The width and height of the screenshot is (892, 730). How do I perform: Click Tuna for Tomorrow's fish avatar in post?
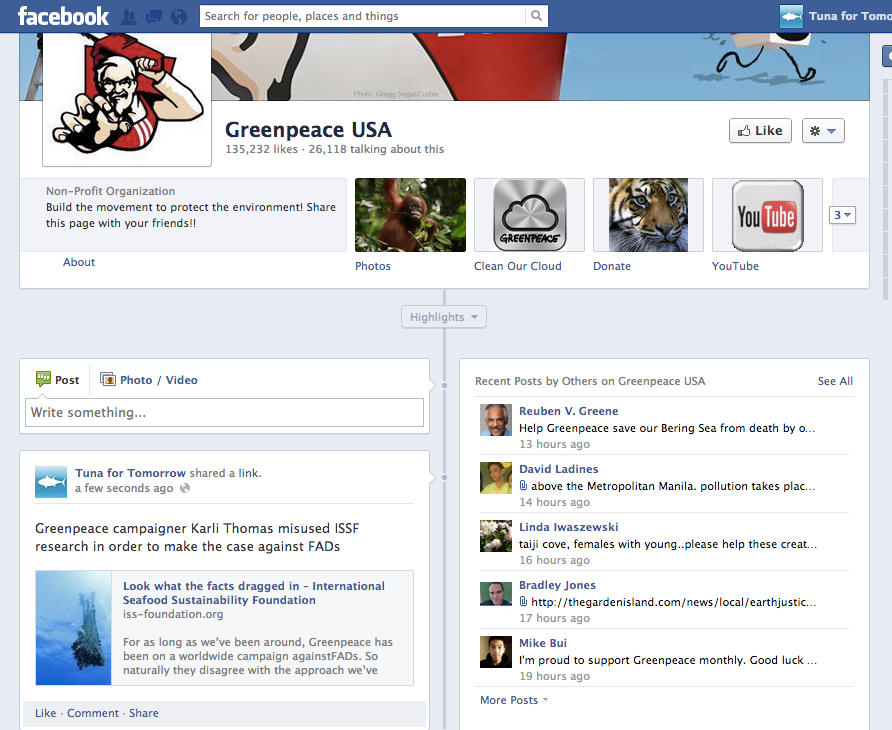tap(51, 482)
